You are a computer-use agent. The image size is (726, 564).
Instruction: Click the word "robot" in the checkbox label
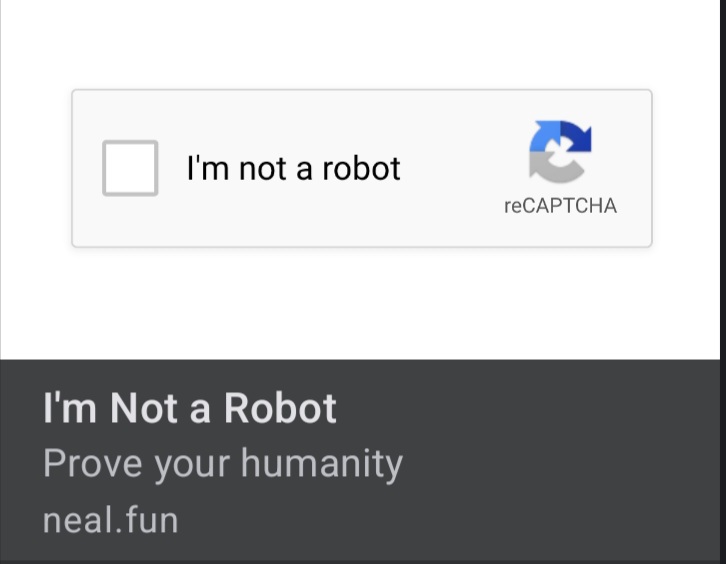click(361, 168)
